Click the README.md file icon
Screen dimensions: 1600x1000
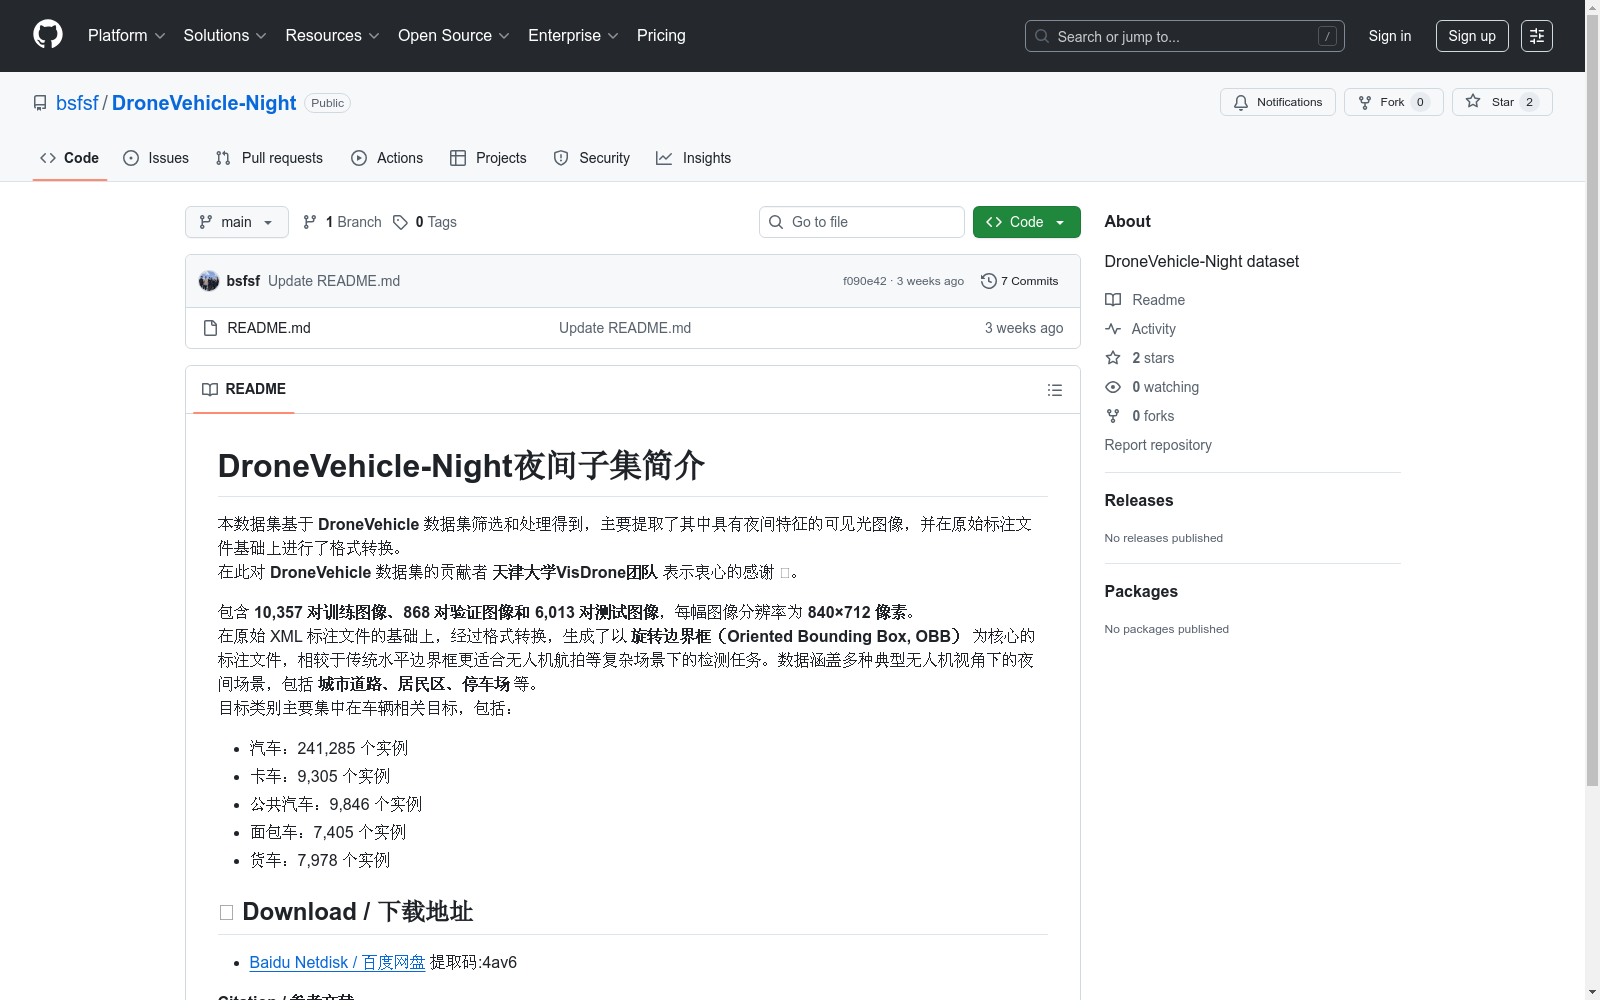210,328
